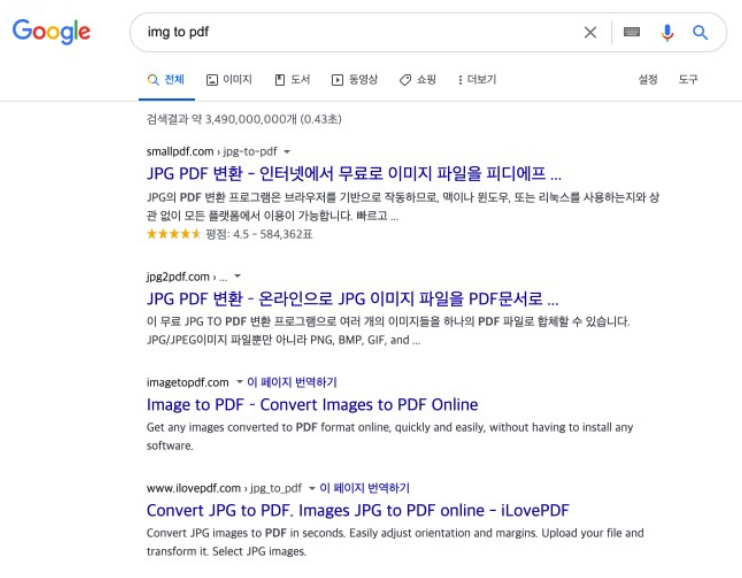
Task: Open the 더보기 menu
Action: point(477,80)
